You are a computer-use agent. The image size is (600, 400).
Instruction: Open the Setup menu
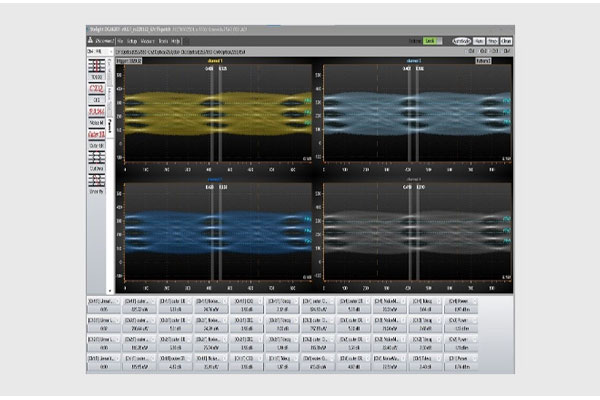pyautogui.click(x=132, y=41)
